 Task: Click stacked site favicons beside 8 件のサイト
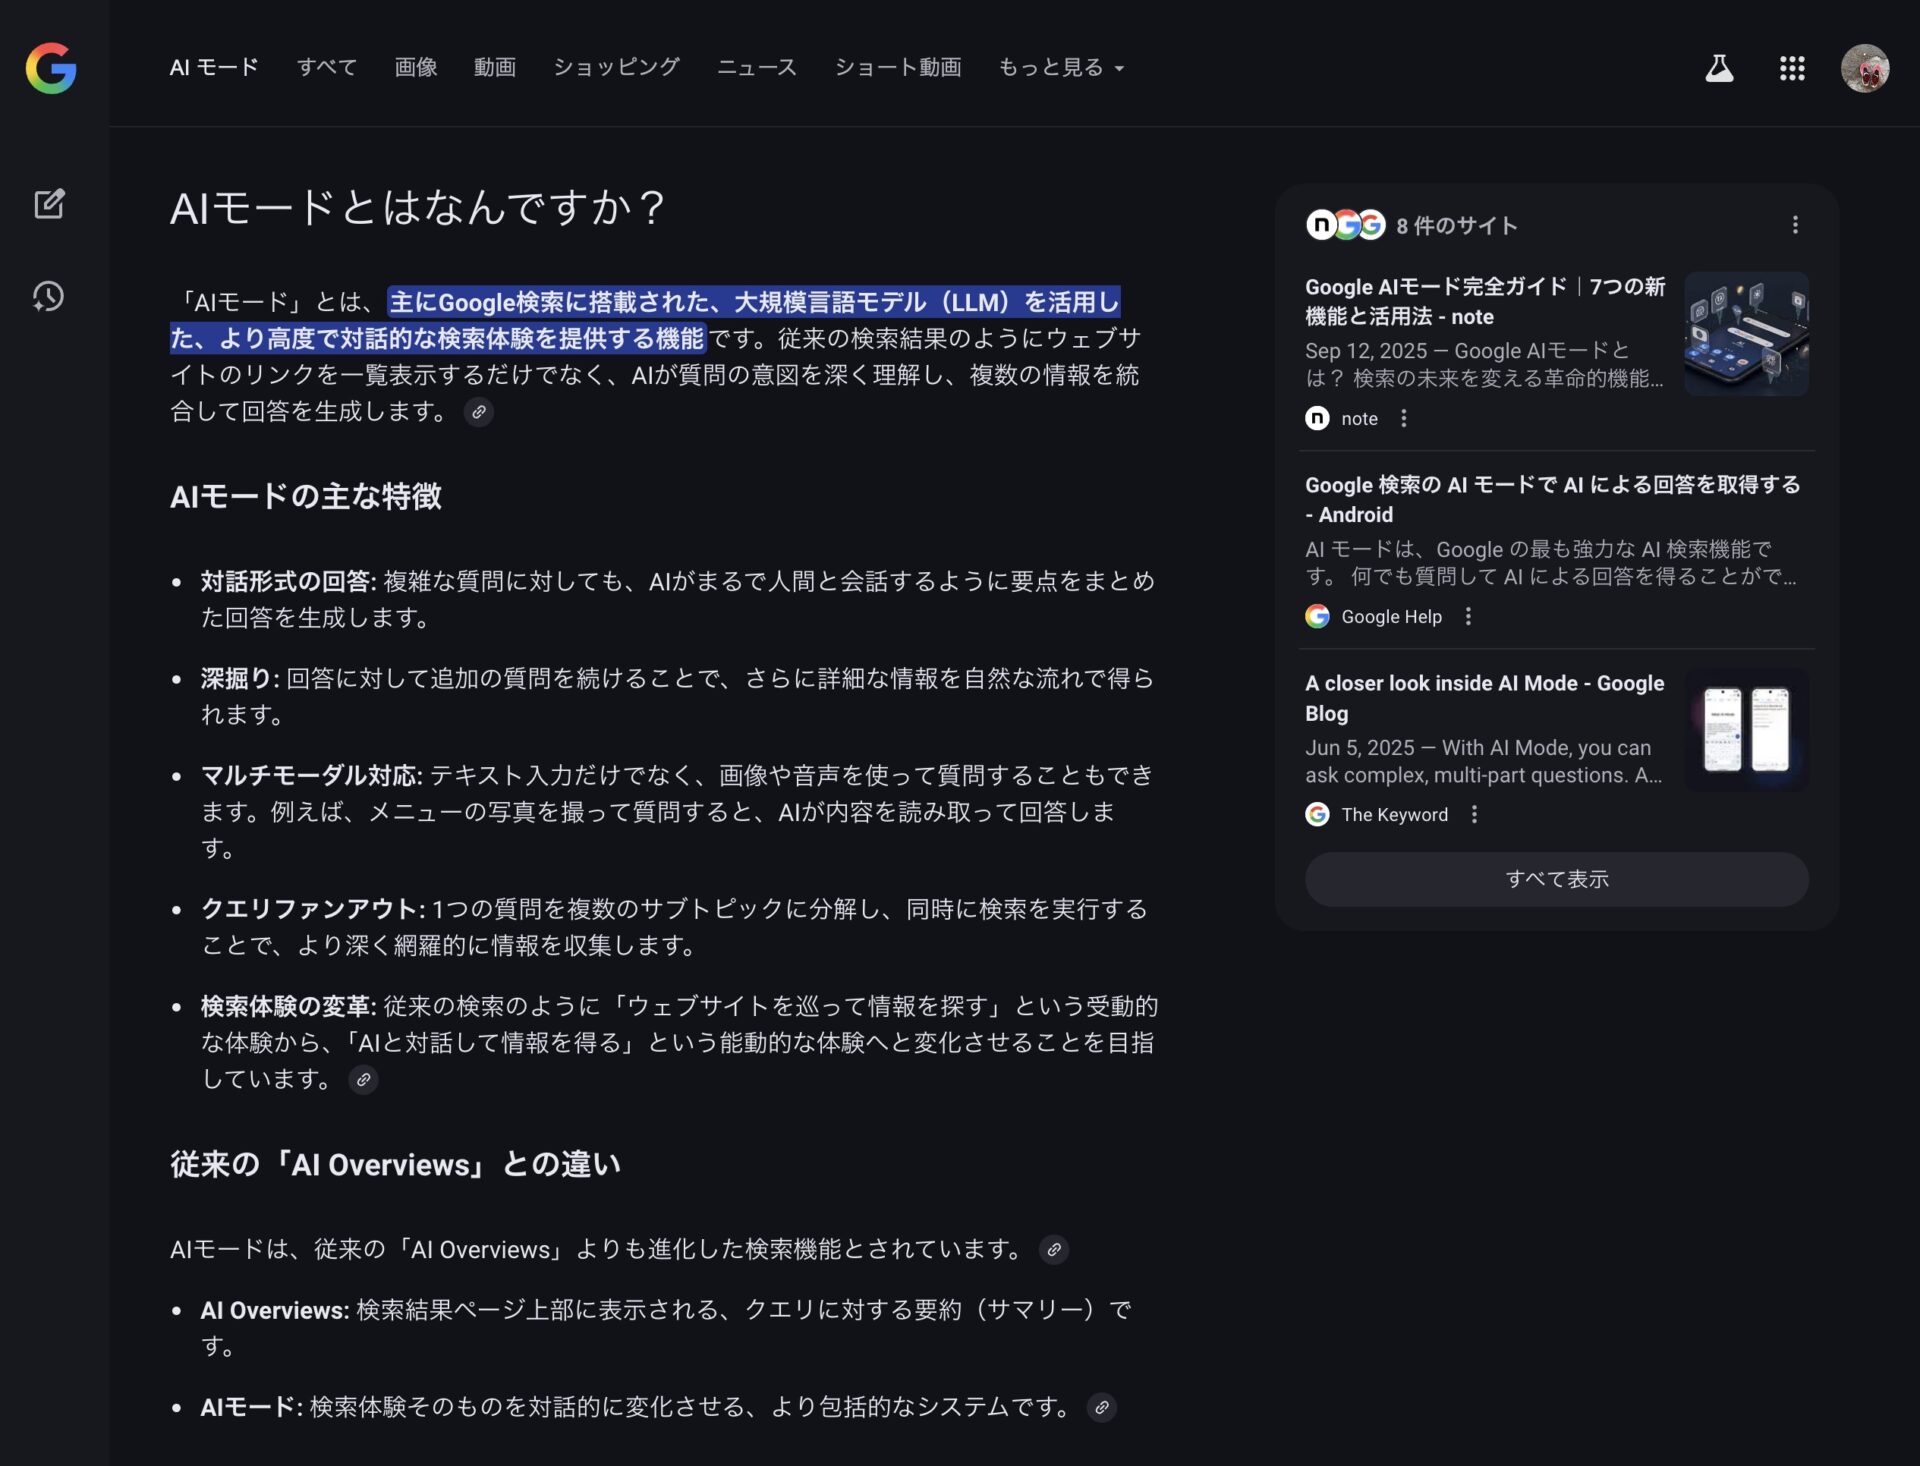[1345, 225]
